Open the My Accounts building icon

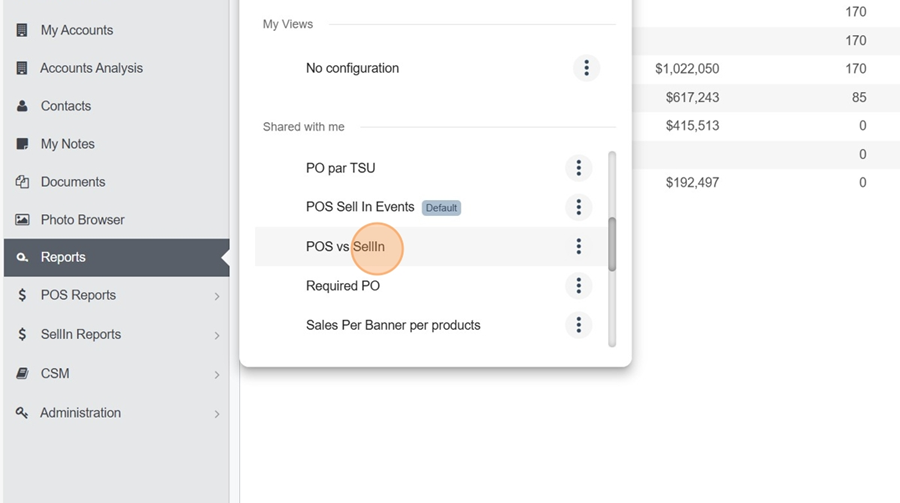(22, 30)
